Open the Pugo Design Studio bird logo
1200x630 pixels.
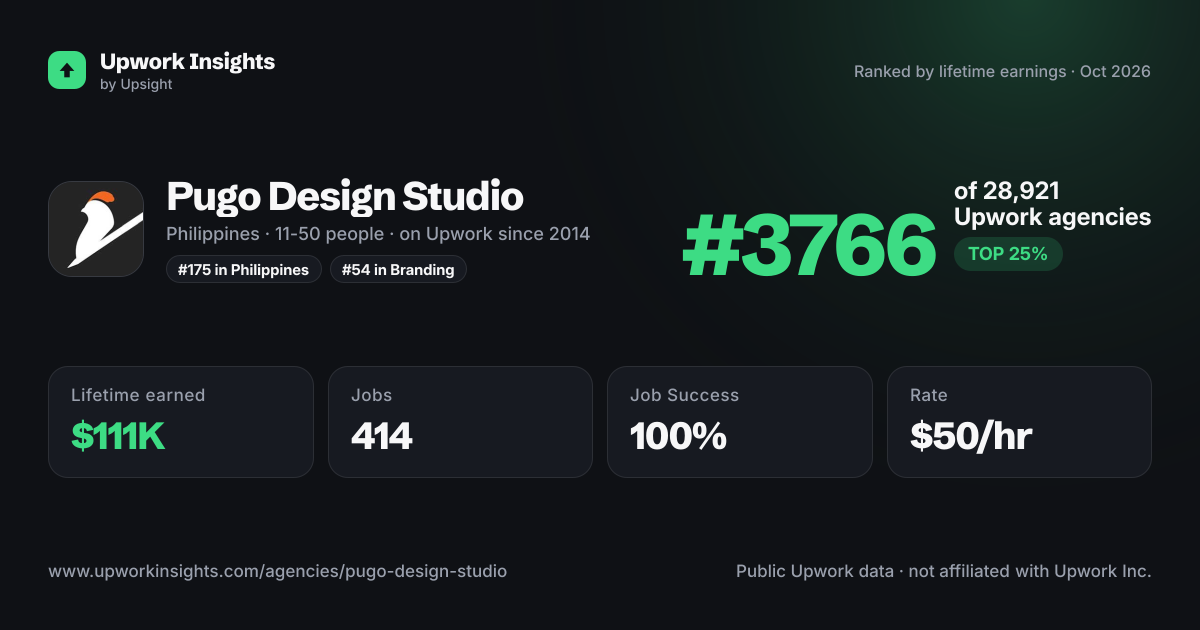pyautogui.click(x=96, y=229)
